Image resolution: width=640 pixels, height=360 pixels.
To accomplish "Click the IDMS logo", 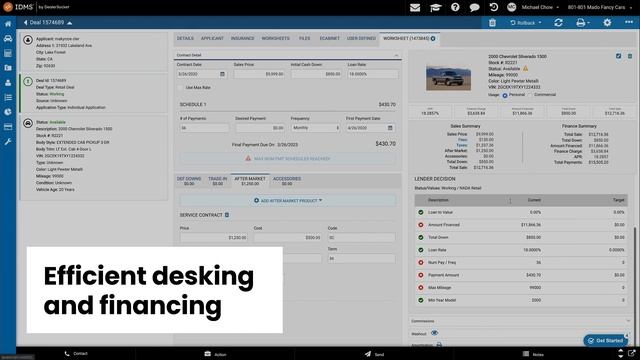I will click(19, 7).
